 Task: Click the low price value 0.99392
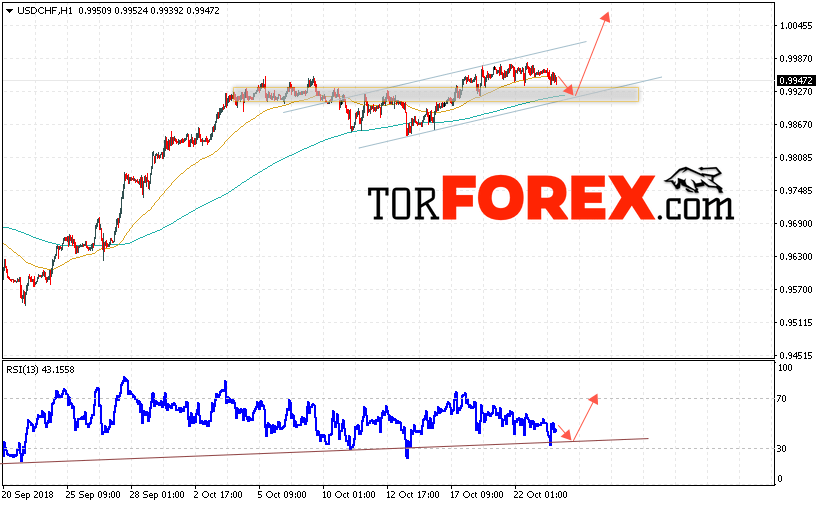167,10
